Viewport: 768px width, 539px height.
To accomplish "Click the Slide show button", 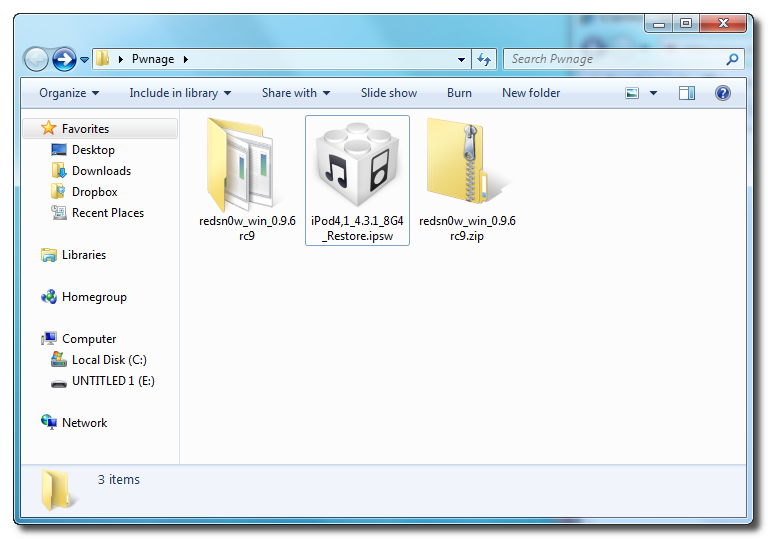I will coord(389,93).
